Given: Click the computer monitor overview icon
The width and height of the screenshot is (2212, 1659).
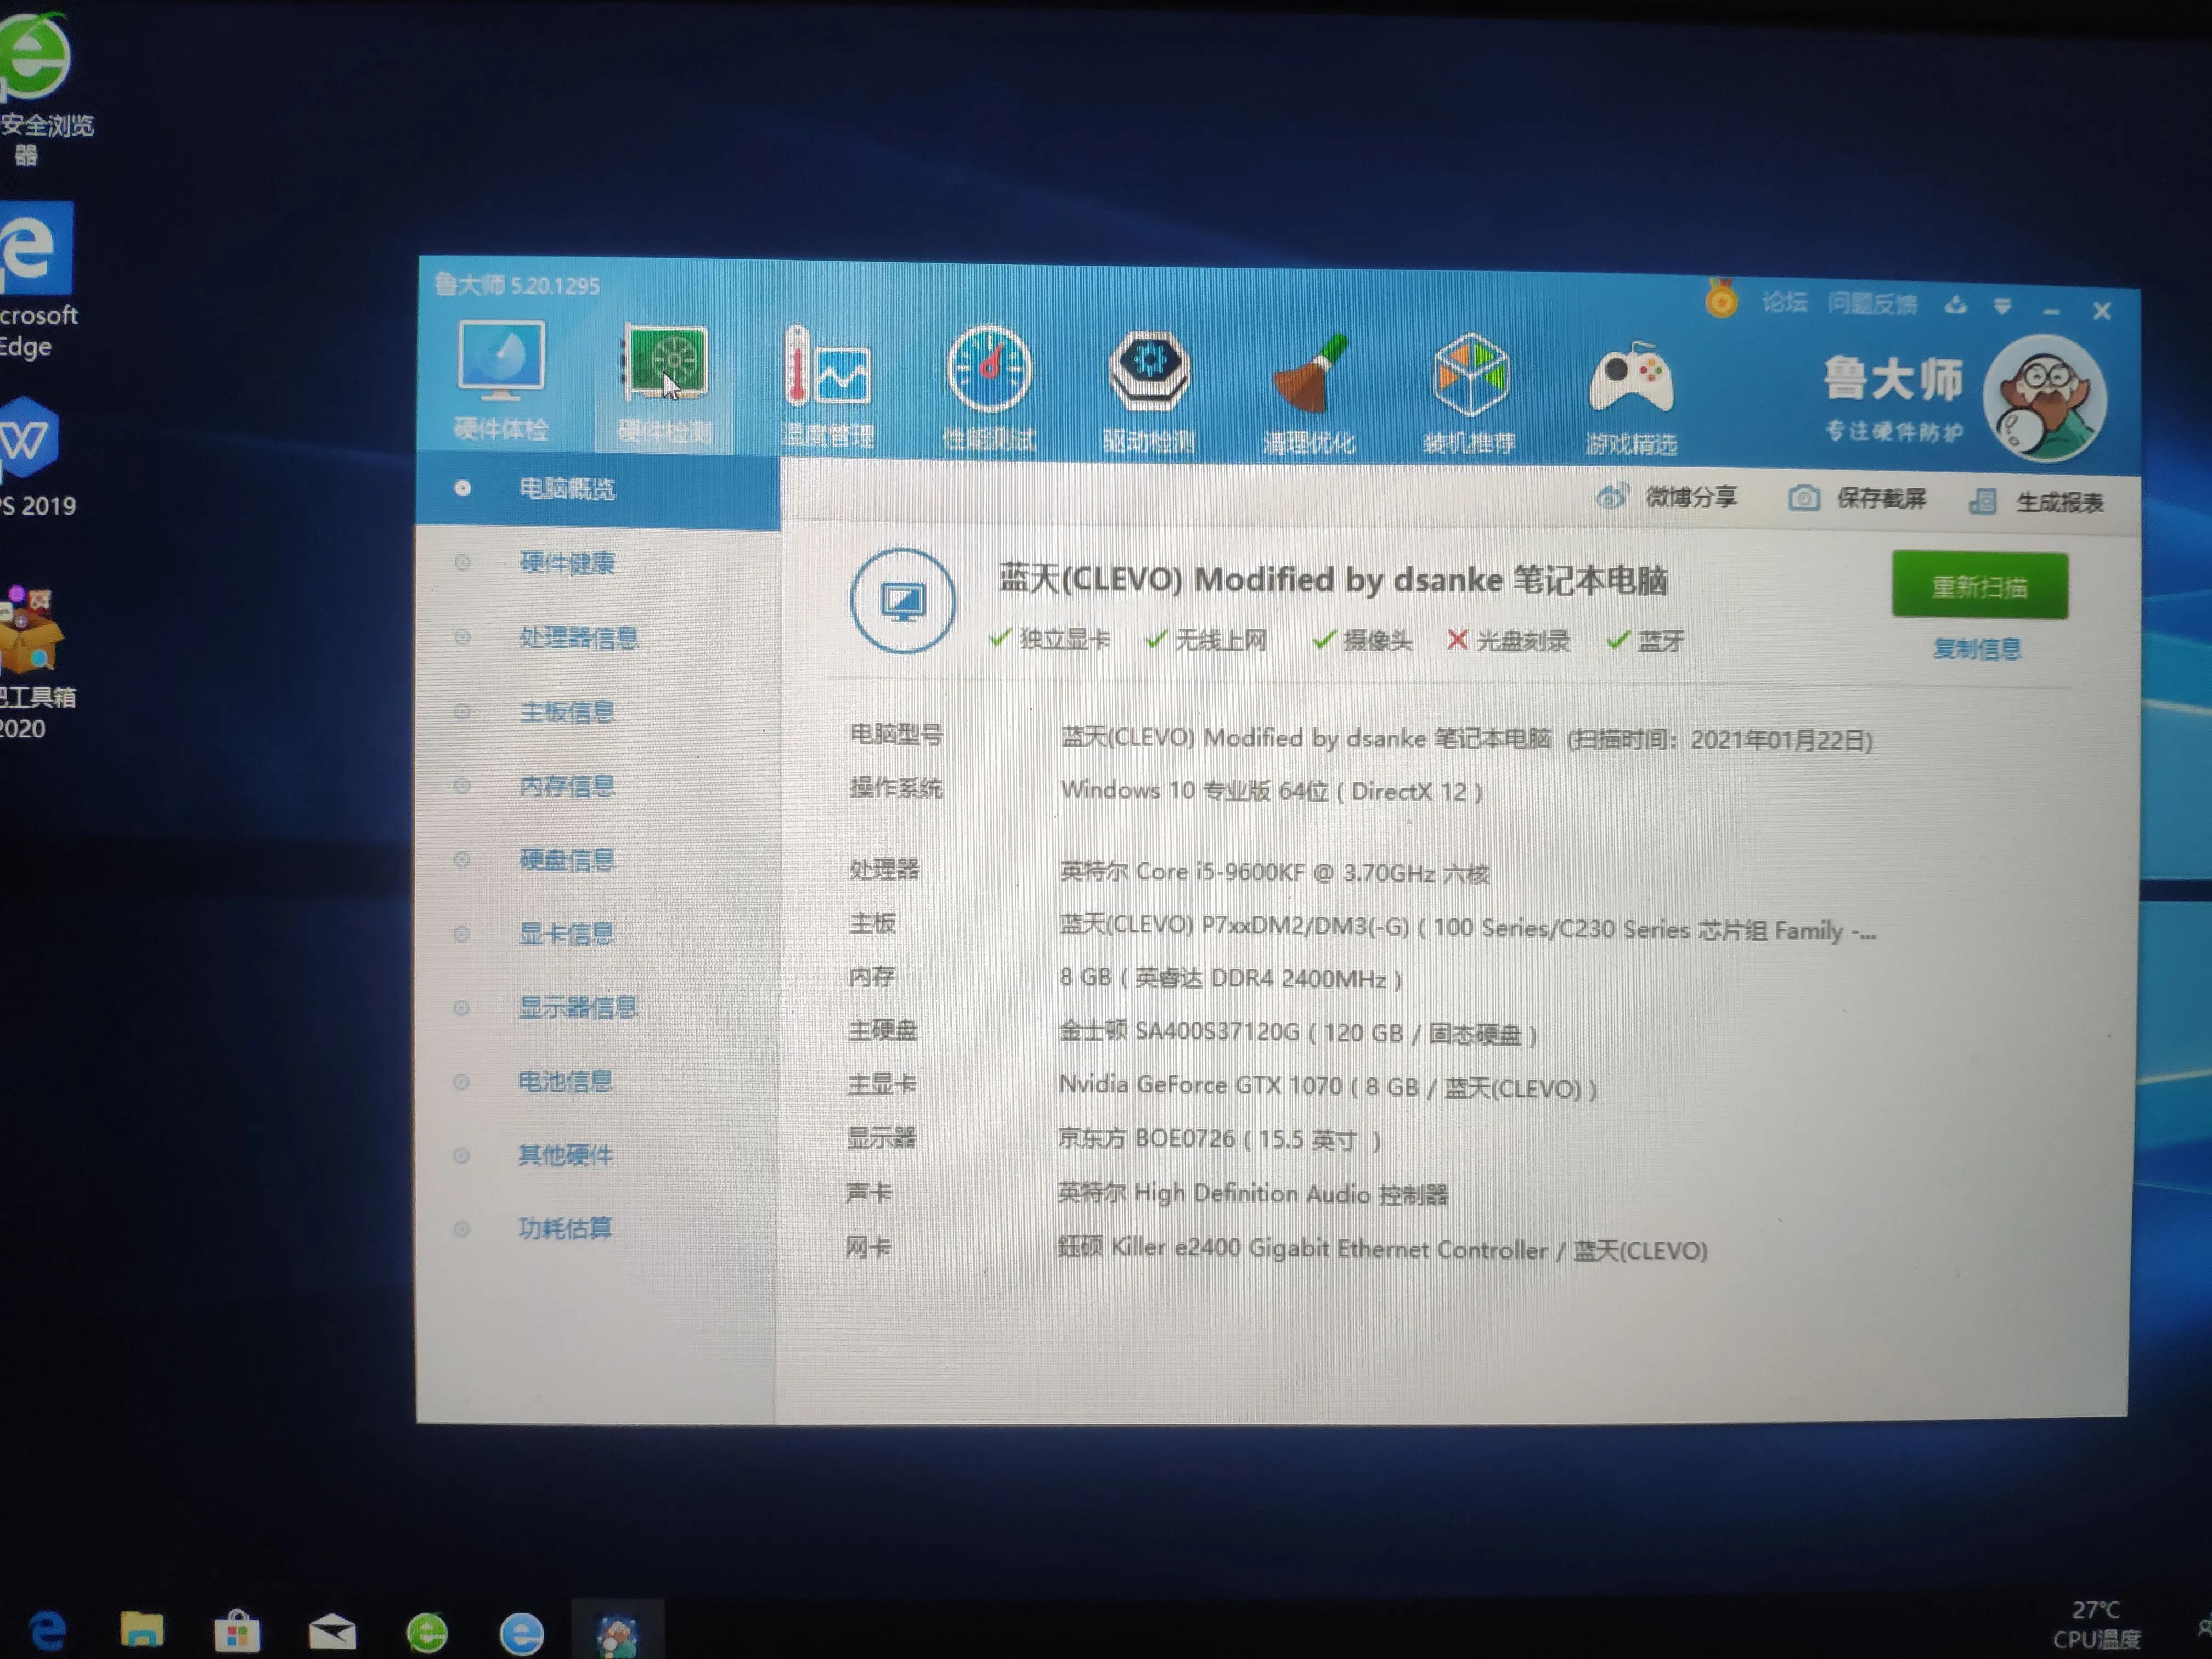Looking at the screenshot, I should coord(903,601).
